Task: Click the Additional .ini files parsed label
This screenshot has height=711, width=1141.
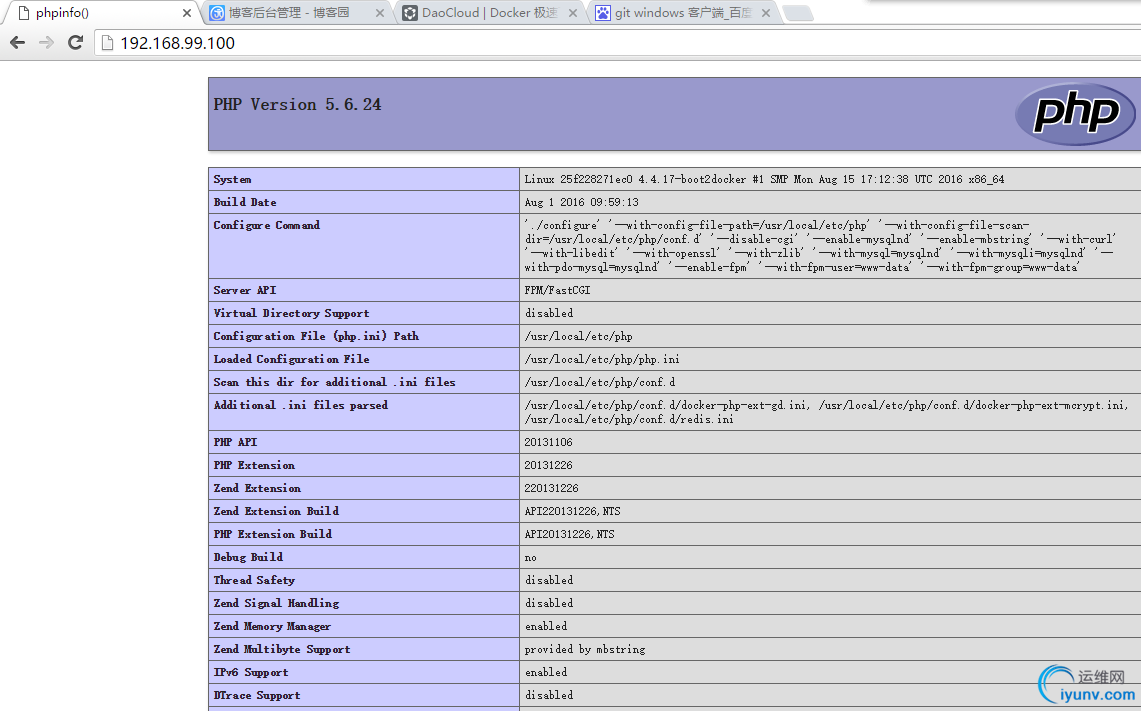Action: 301,405
